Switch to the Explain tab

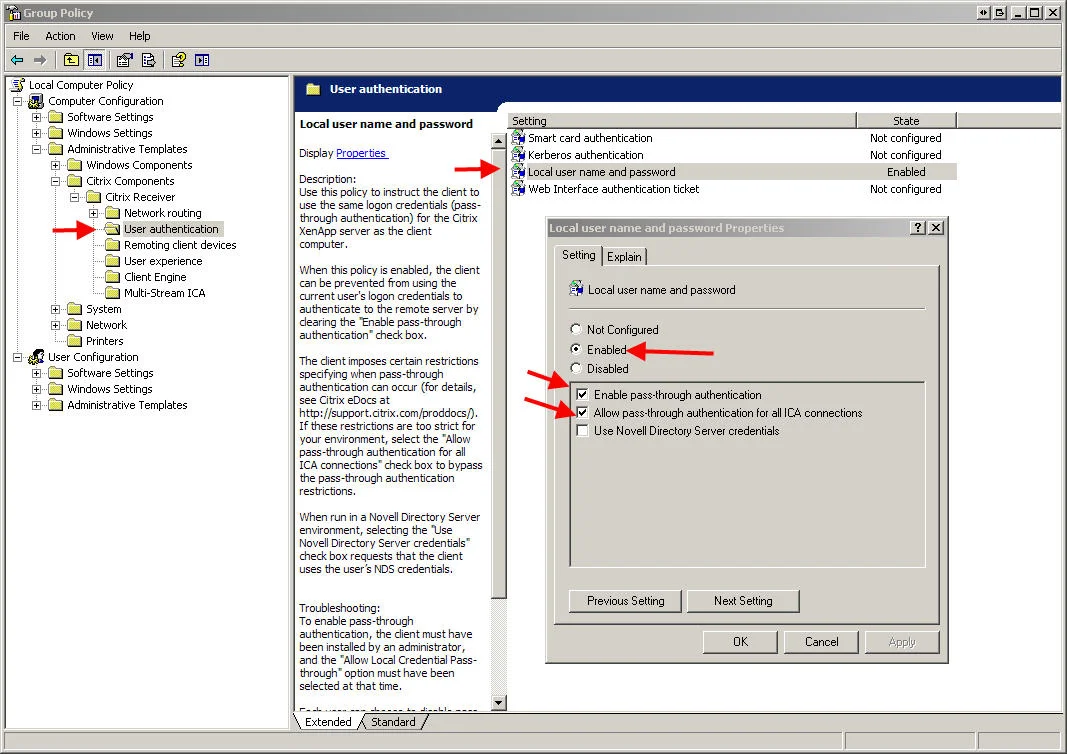[624, 257]
